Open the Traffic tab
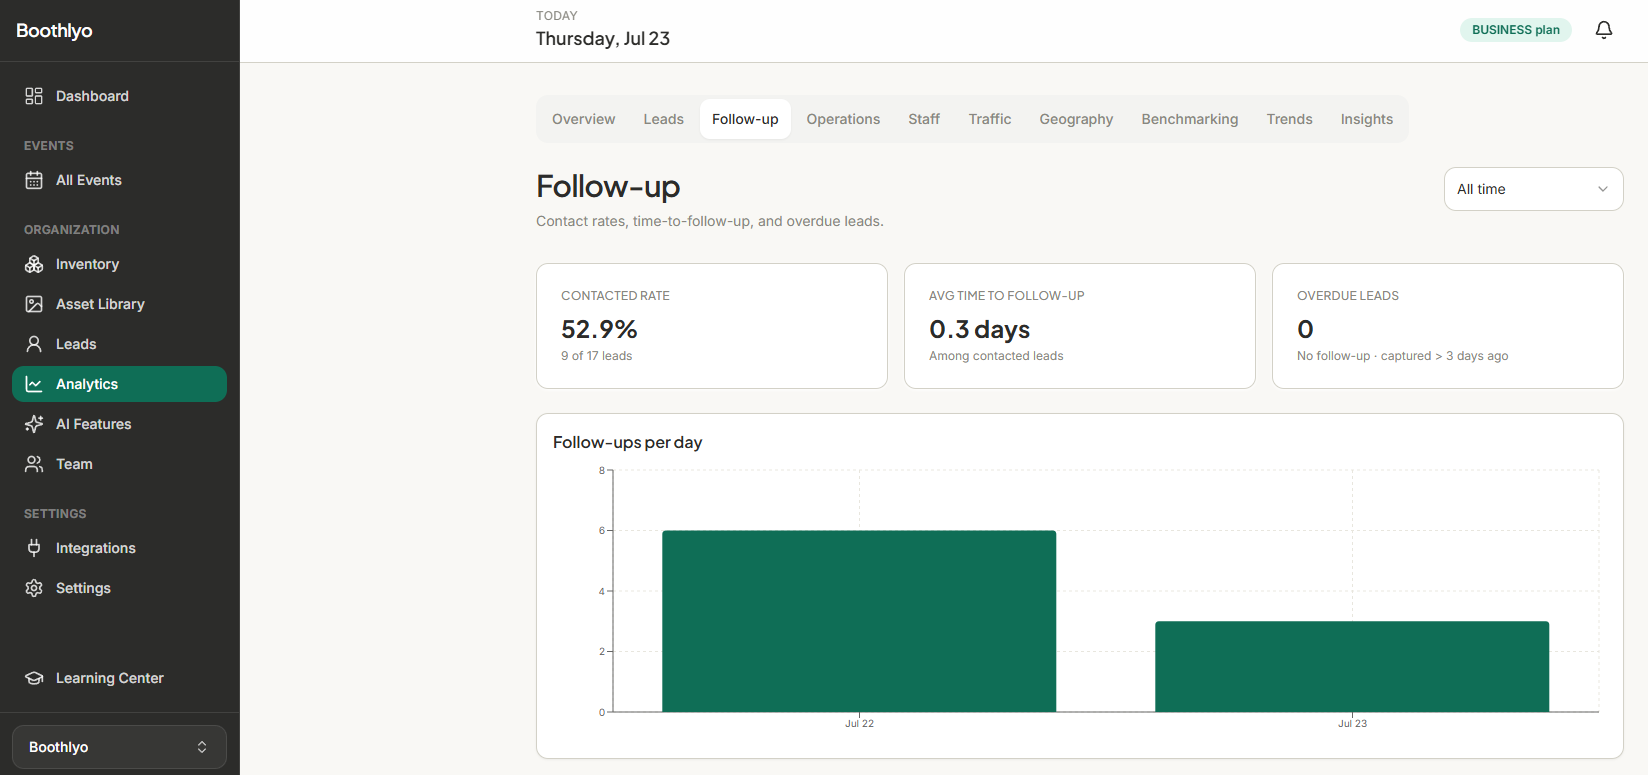This screenshot has height=775, width=1648. (990, 119)
